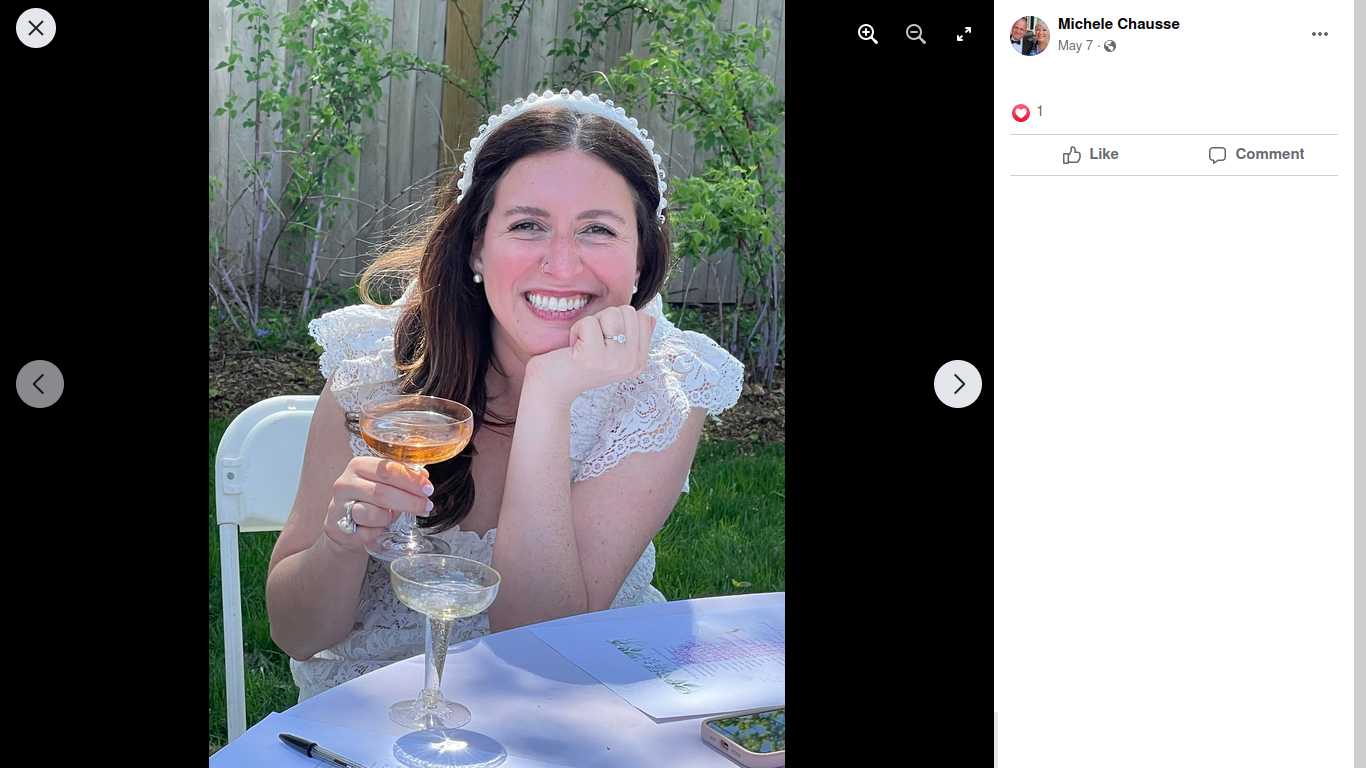1366x768 pixels.
Task: Check the public audience globe icon
Action: pos(1110,46)
